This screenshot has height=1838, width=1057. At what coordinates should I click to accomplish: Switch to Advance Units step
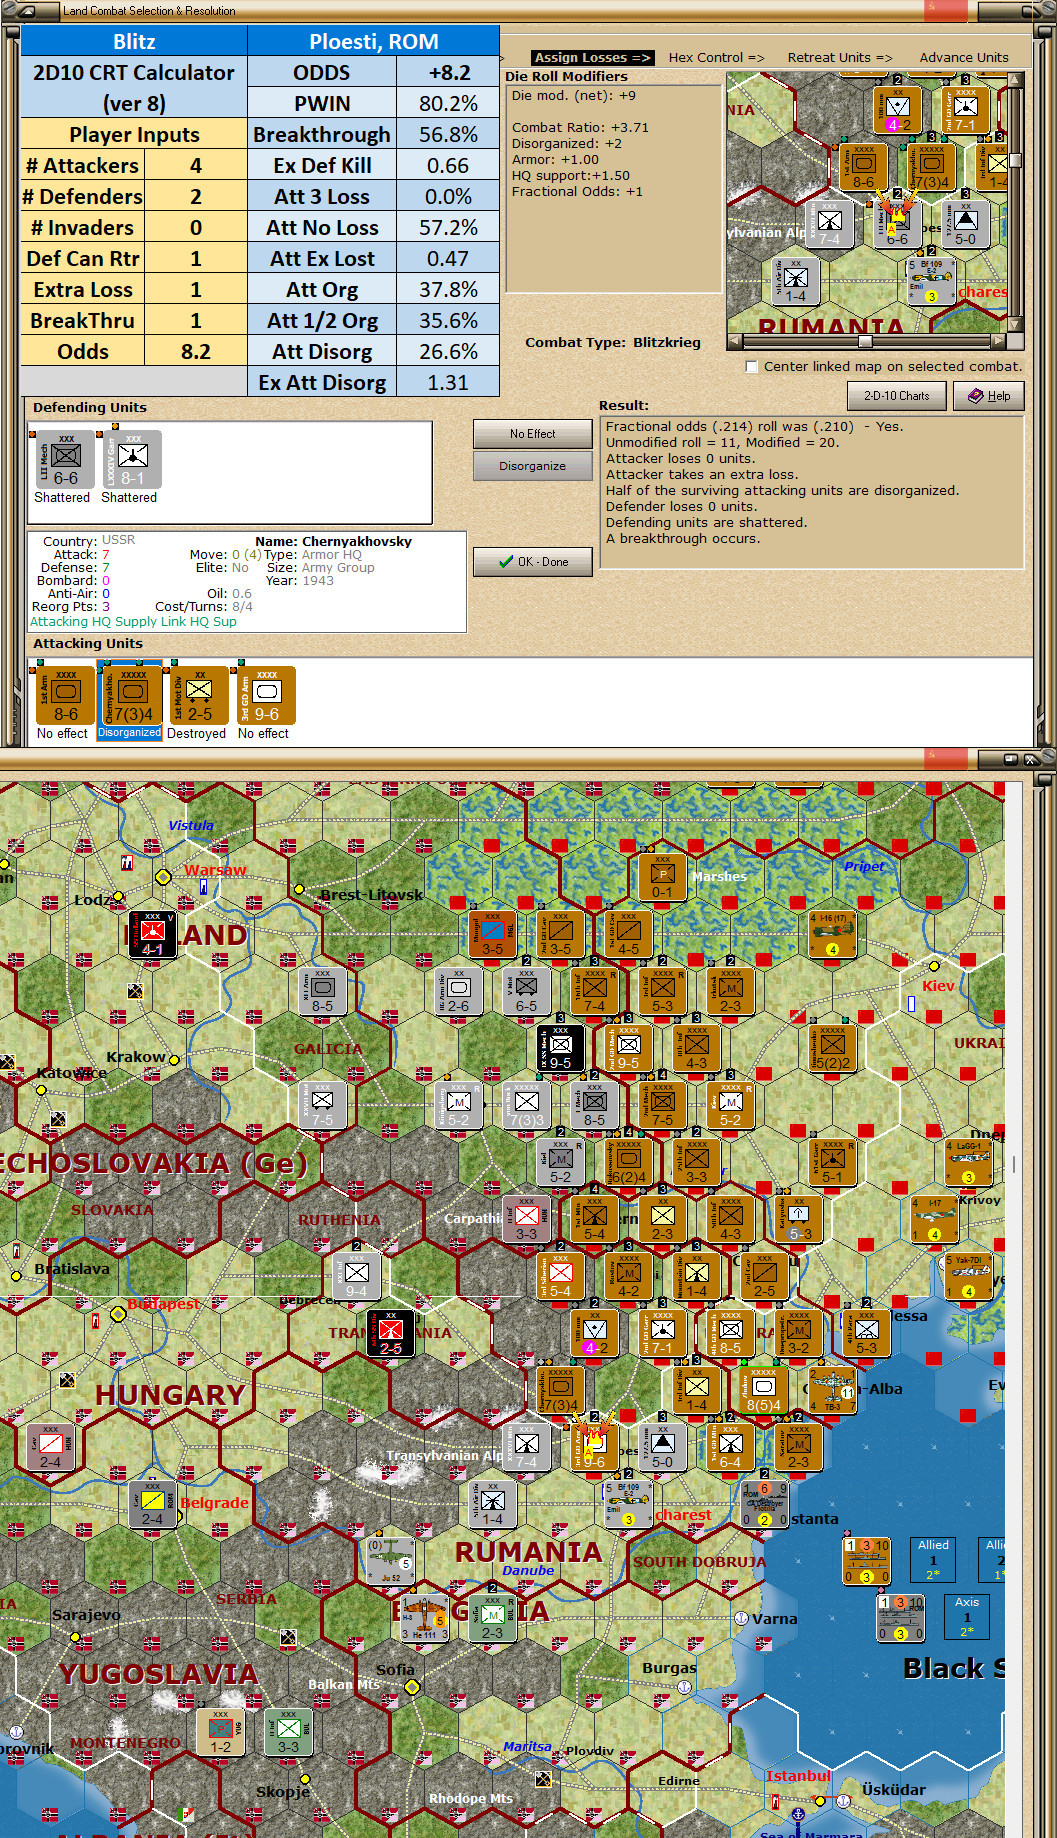[964, 57]
